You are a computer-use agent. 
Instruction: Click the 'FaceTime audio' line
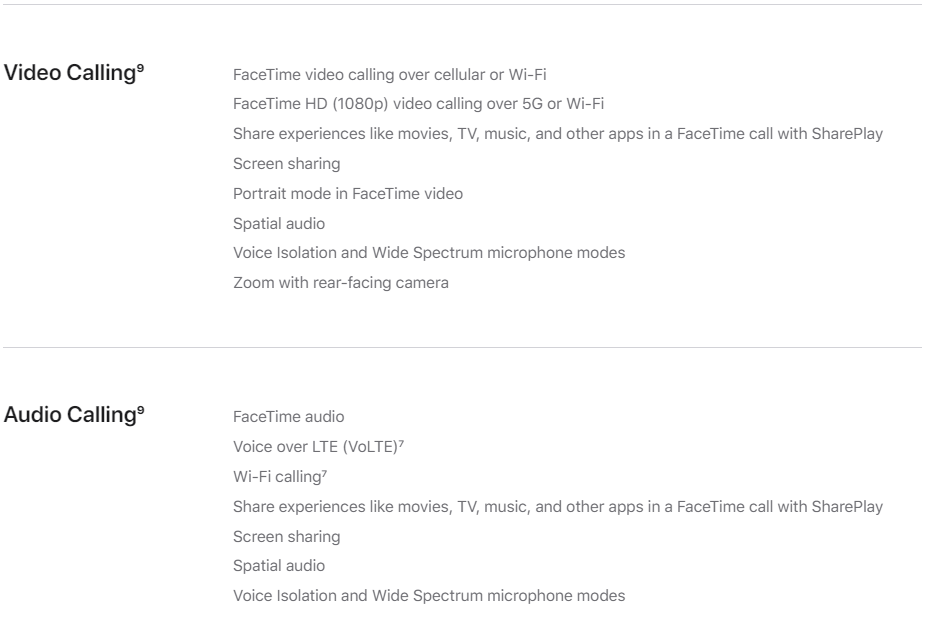(x=288, y=417)
